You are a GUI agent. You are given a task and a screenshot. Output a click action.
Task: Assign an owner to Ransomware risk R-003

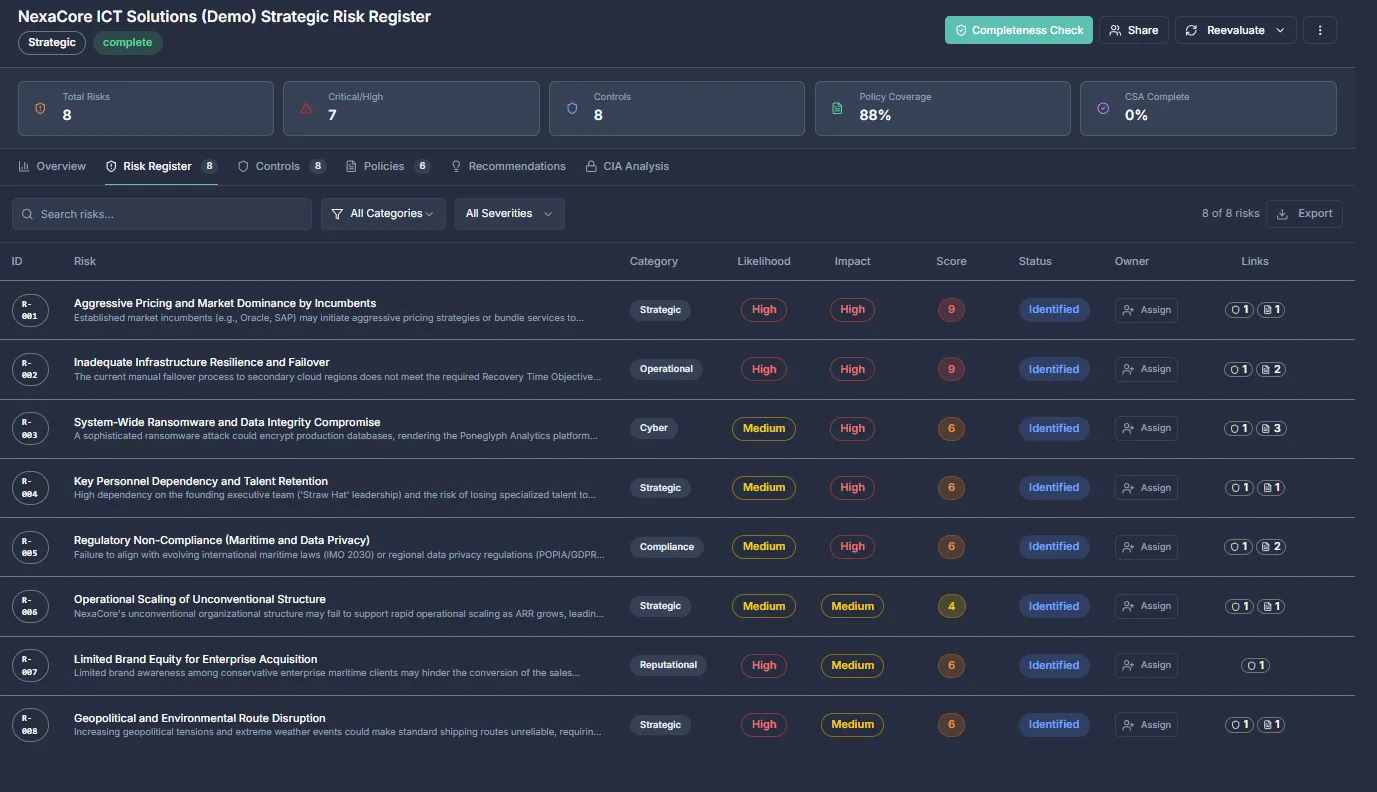1146,428
